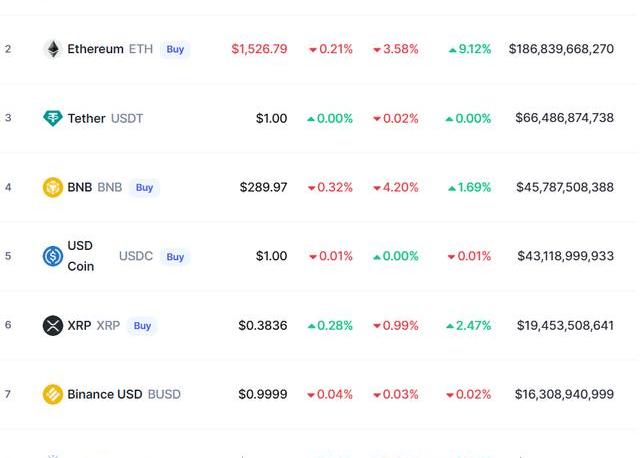Buy Ethereum using the Buy button
The width and height of the screenshot is (640, 458).
point(175,49)
